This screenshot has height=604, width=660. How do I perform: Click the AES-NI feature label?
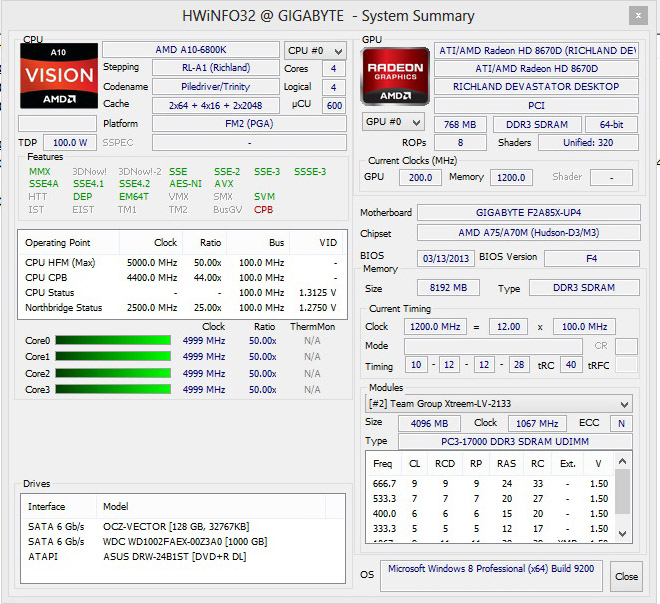click(x=186, y=184)
